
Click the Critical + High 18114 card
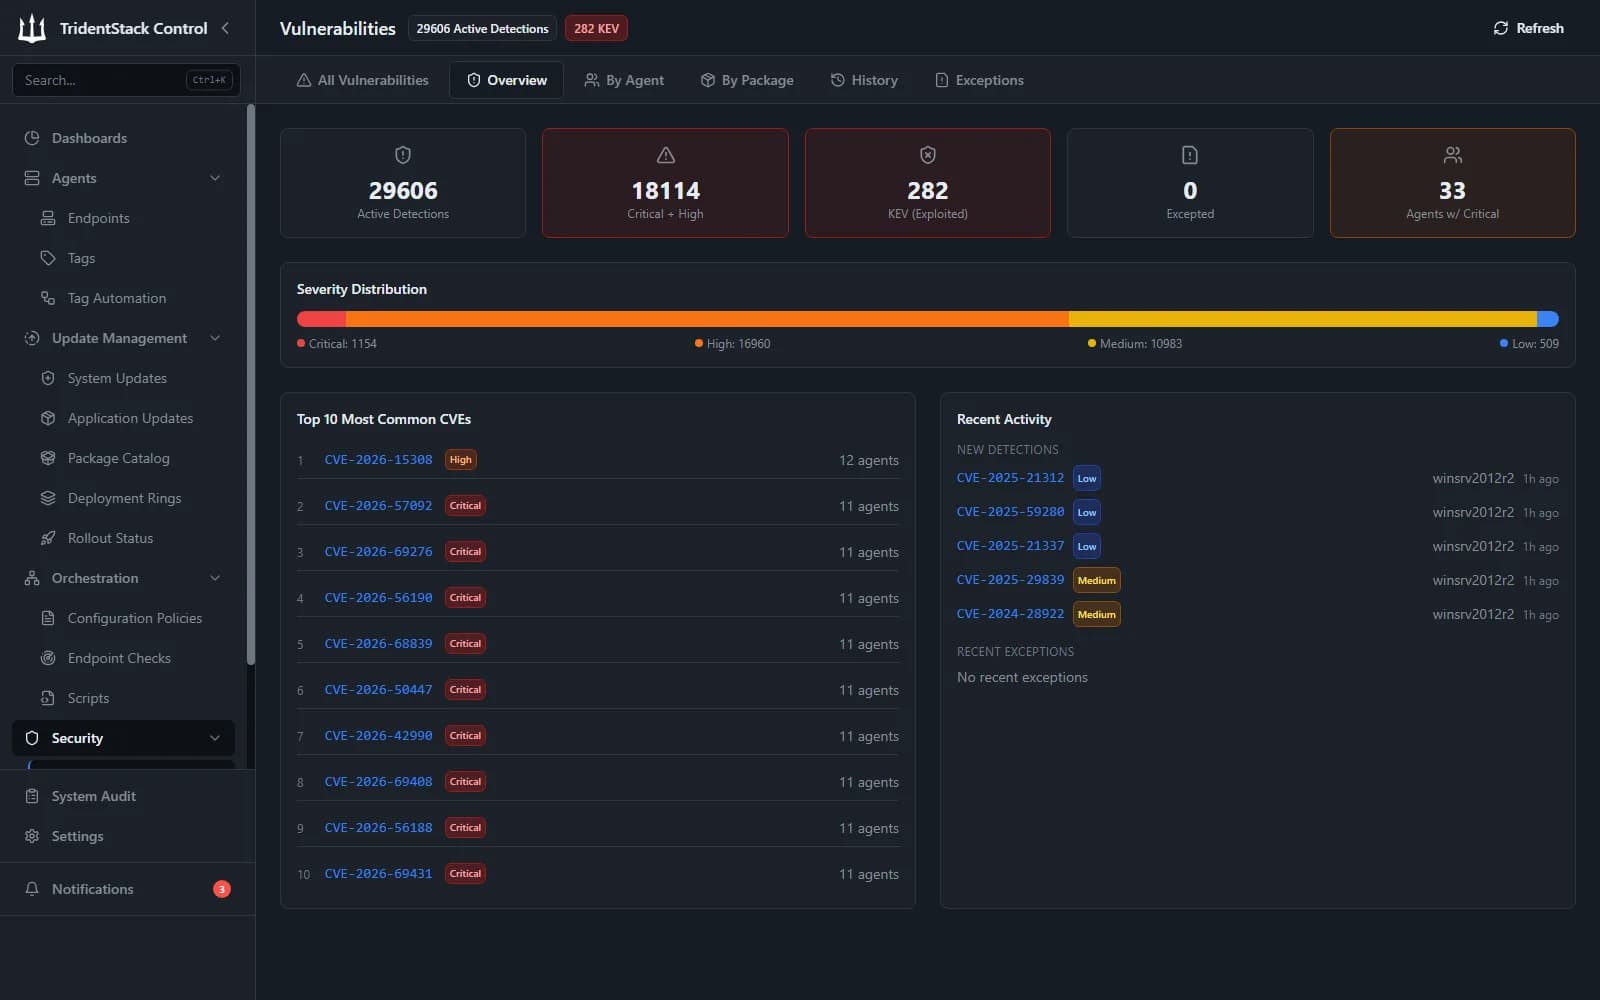click(x=665, y=183)
